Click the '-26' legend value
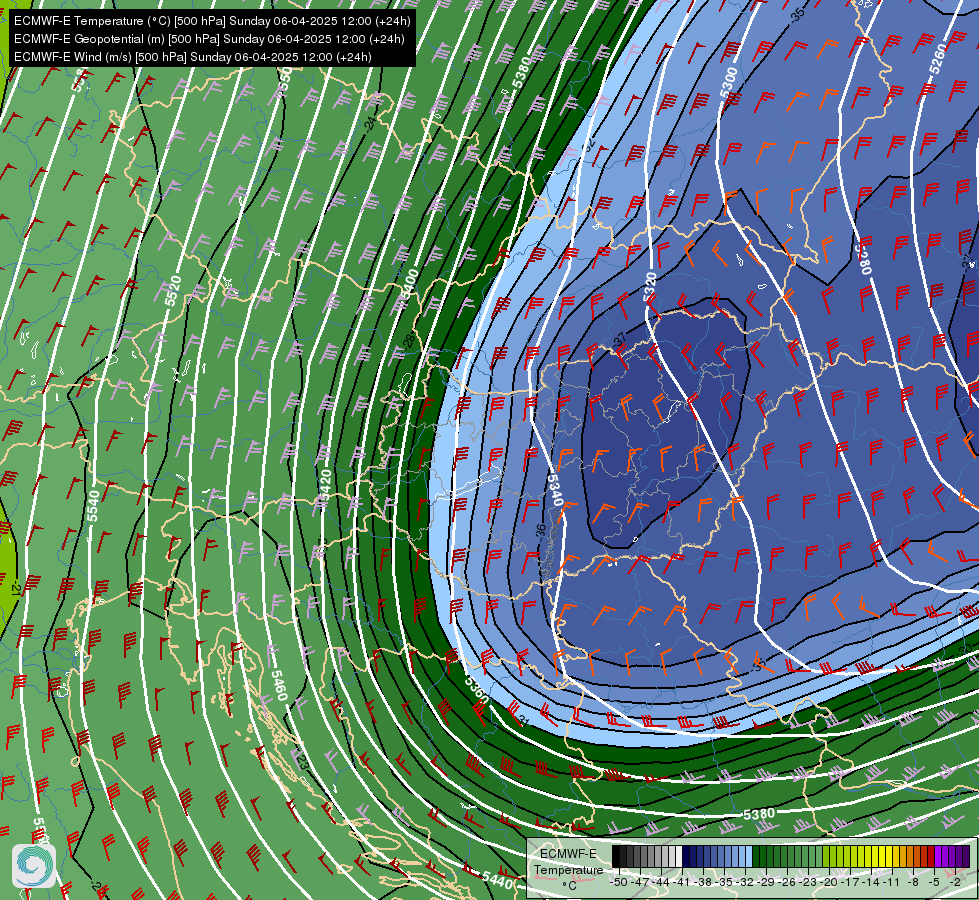 tap(787, 883)
